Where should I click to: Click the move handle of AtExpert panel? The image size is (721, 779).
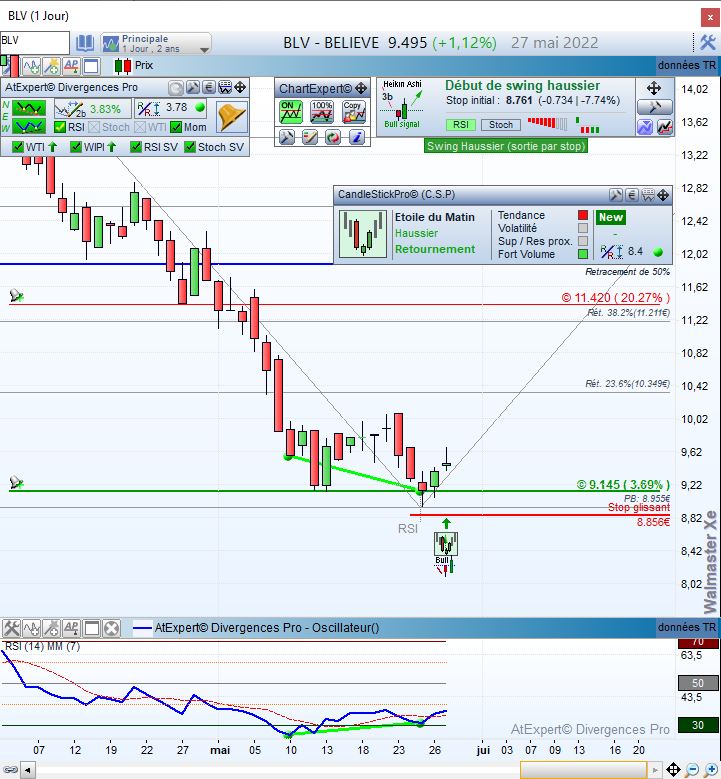click(240, 88)
